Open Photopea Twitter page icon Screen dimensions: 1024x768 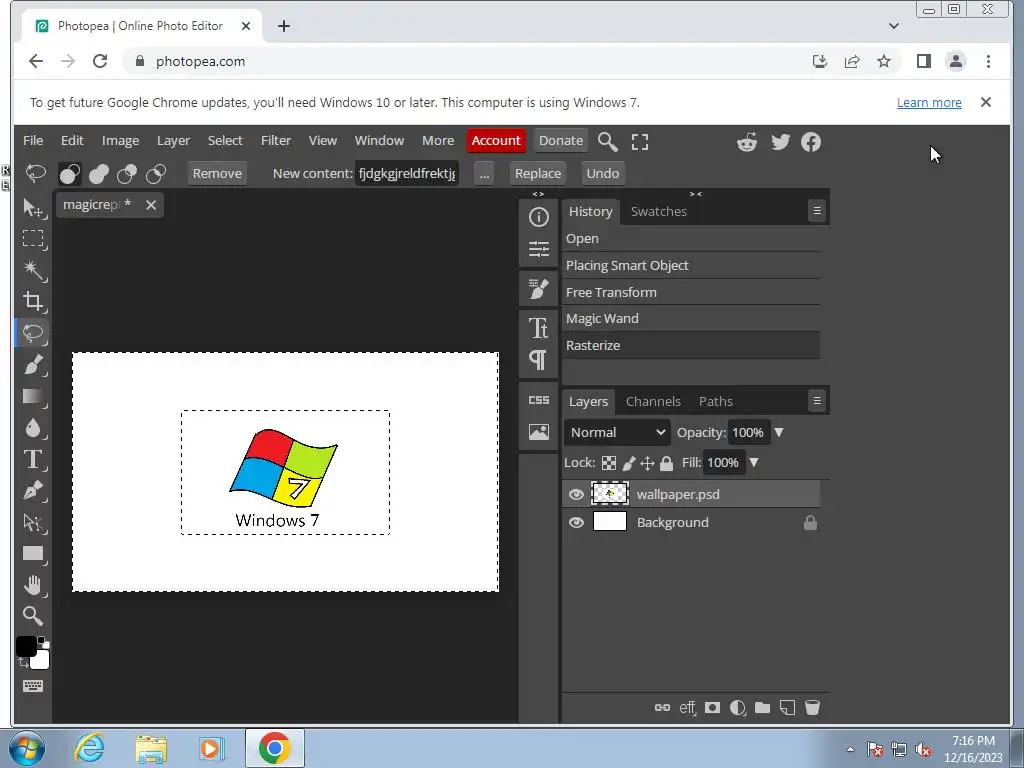(x=780, y=142)
